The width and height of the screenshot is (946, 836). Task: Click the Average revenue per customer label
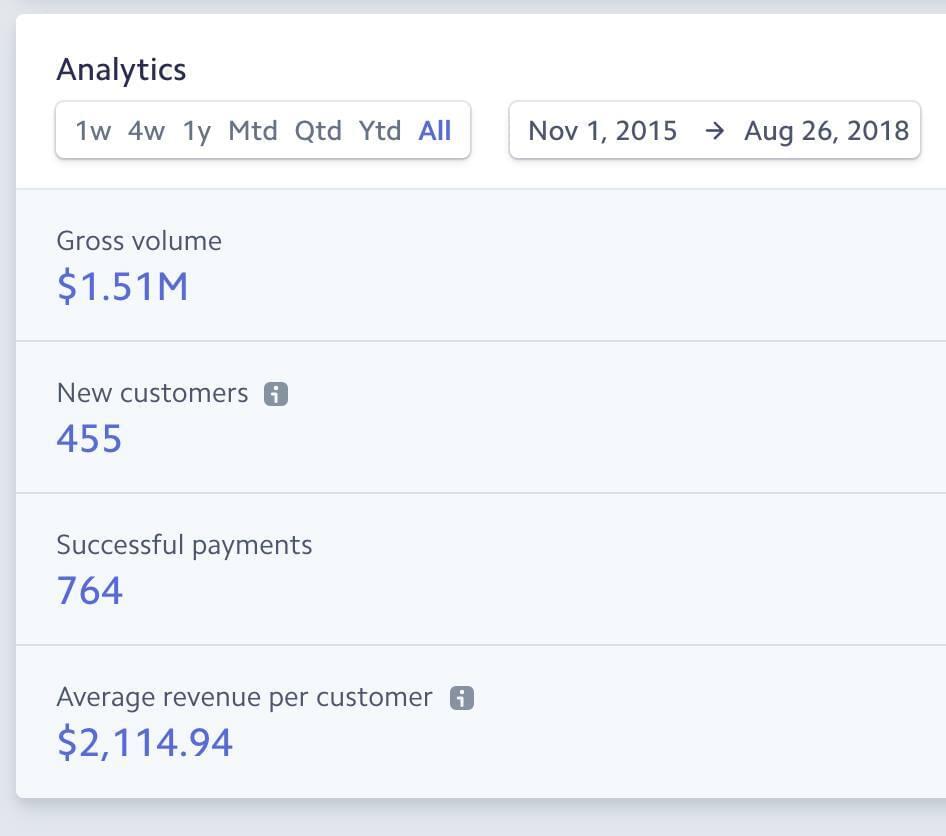coord(244,697)
